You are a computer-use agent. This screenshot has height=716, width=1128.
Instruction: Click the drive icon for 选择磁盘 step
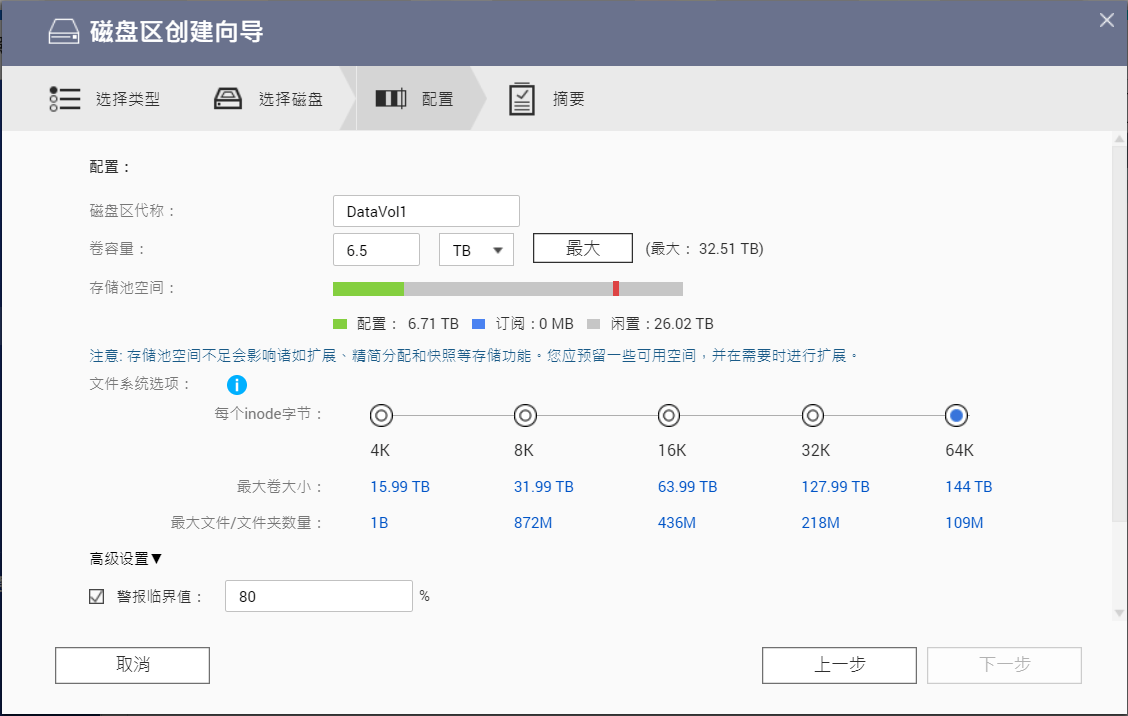pyautogui.click(x=229, y=99)
